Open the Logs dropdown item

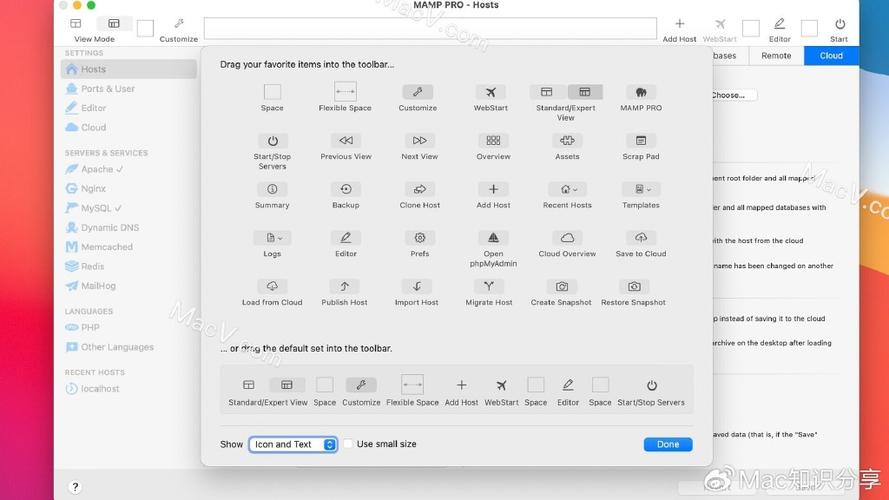click(272, 238)
